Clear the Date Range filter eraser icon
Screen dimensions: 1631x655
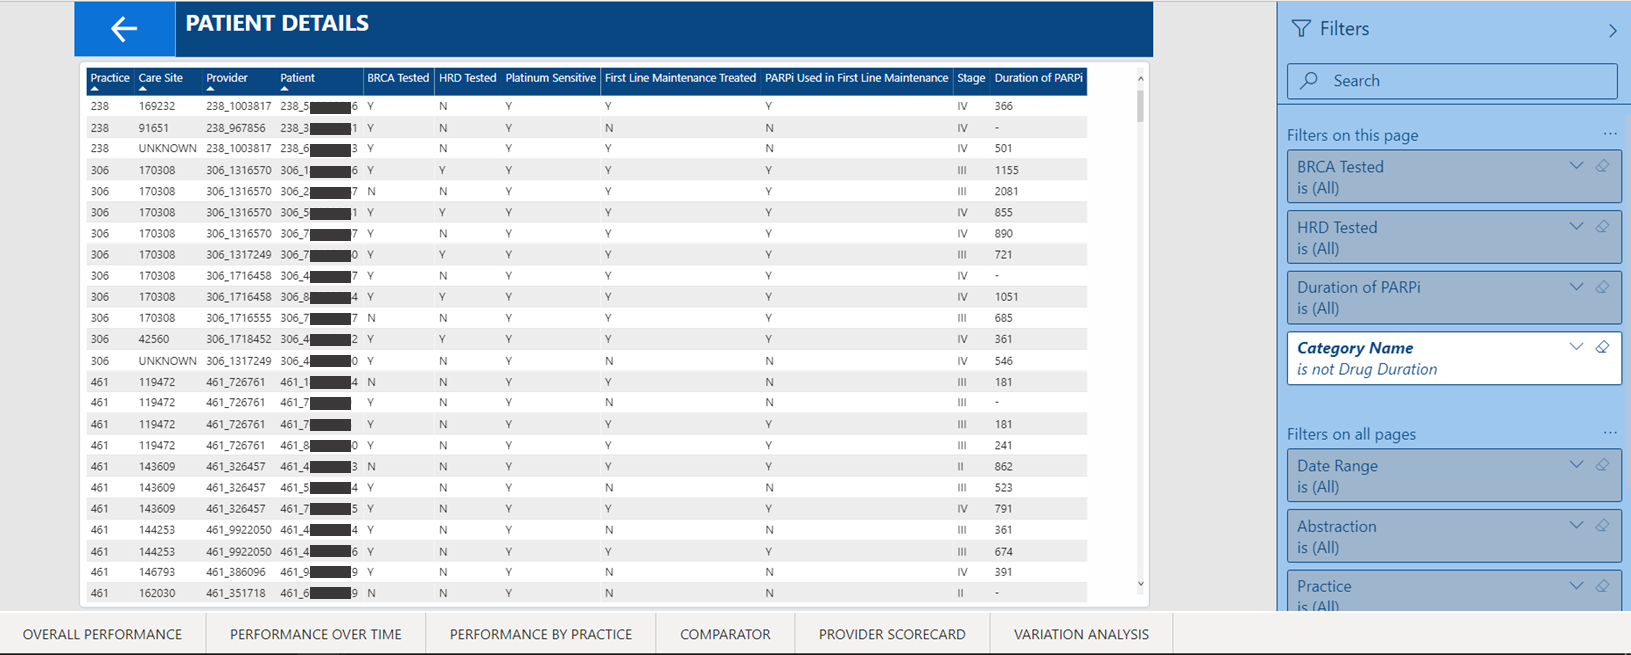coord(1602,465)
